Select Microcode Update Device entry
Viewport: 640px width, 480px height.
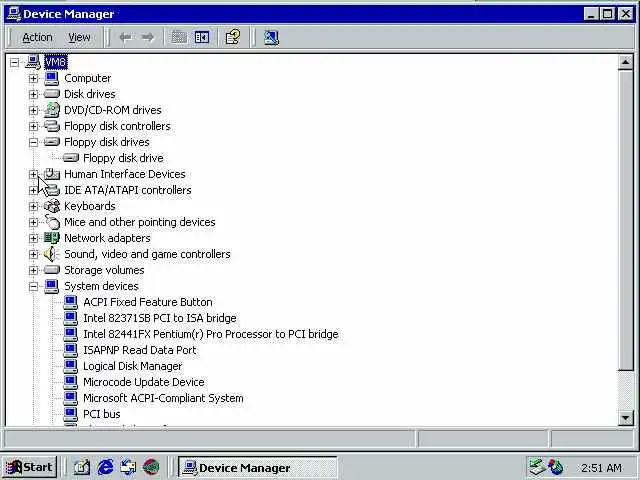pos(144,382)
